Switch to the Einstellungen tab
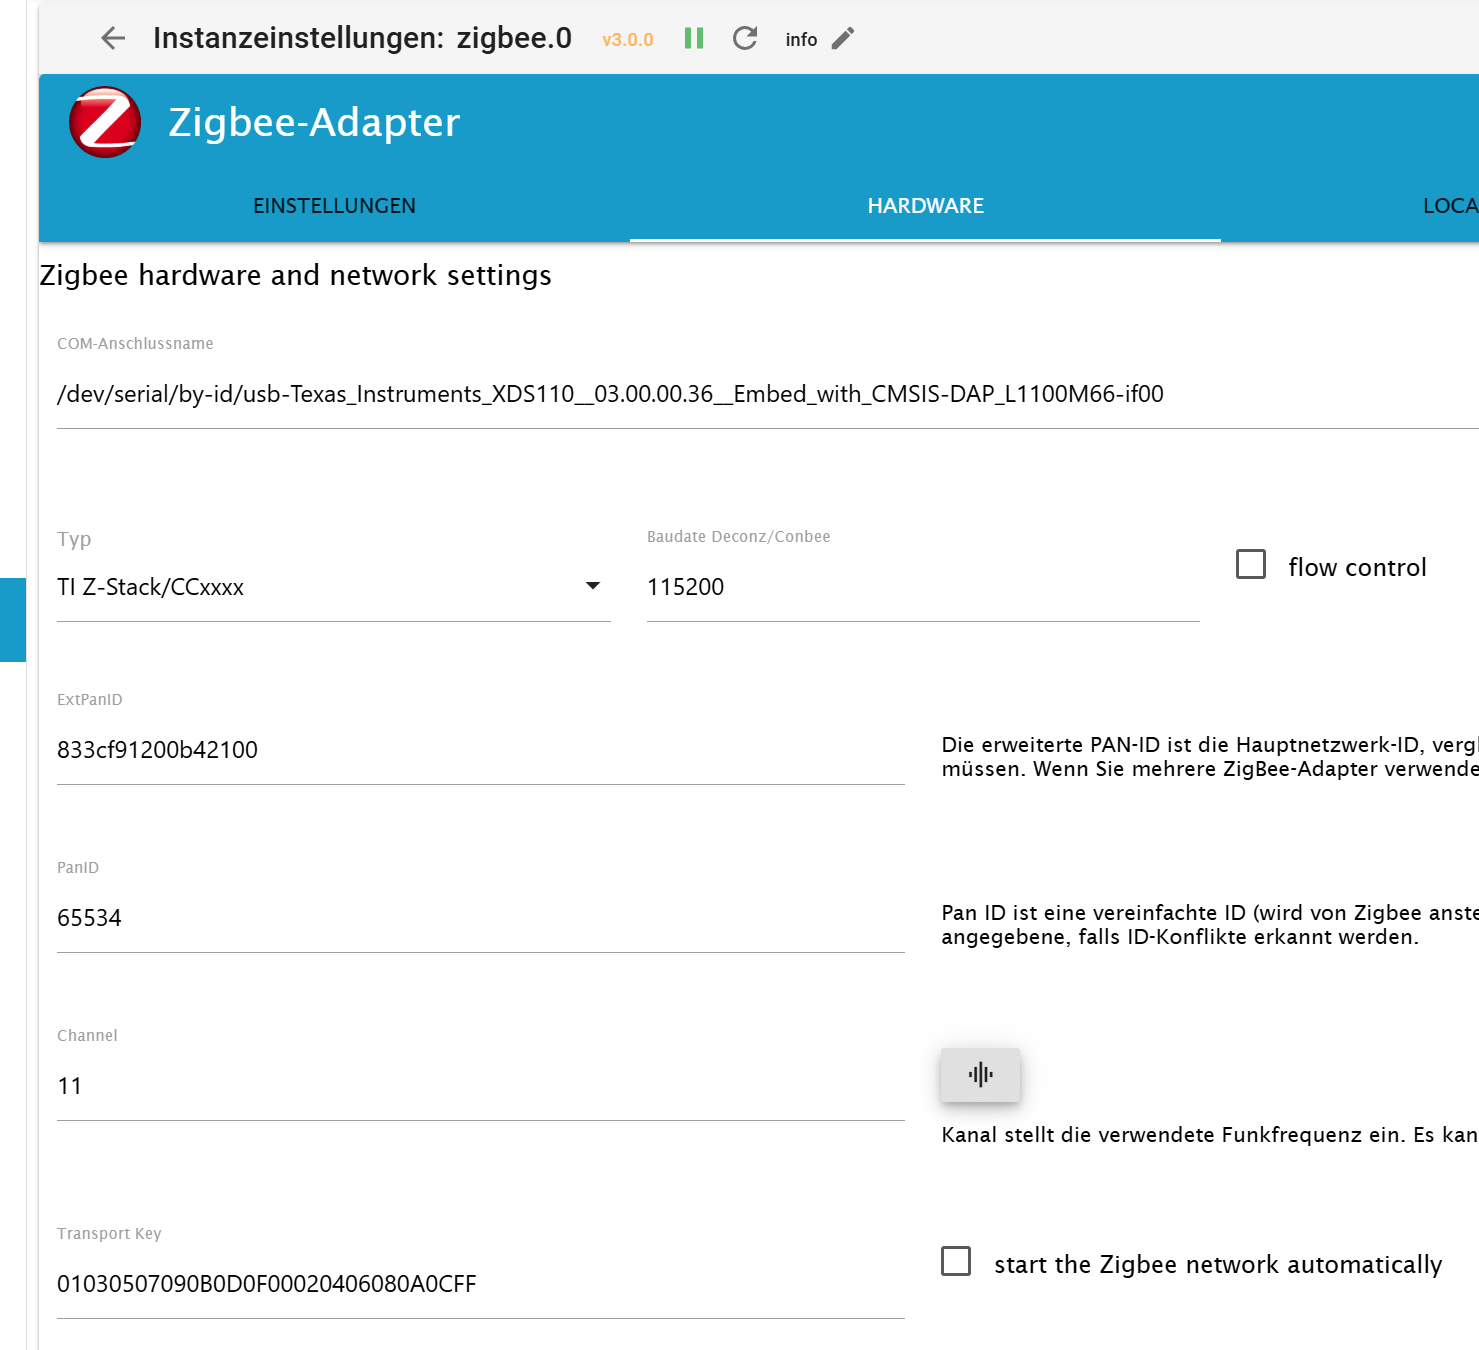1479x1350 pixels. [x=334, y=206]
